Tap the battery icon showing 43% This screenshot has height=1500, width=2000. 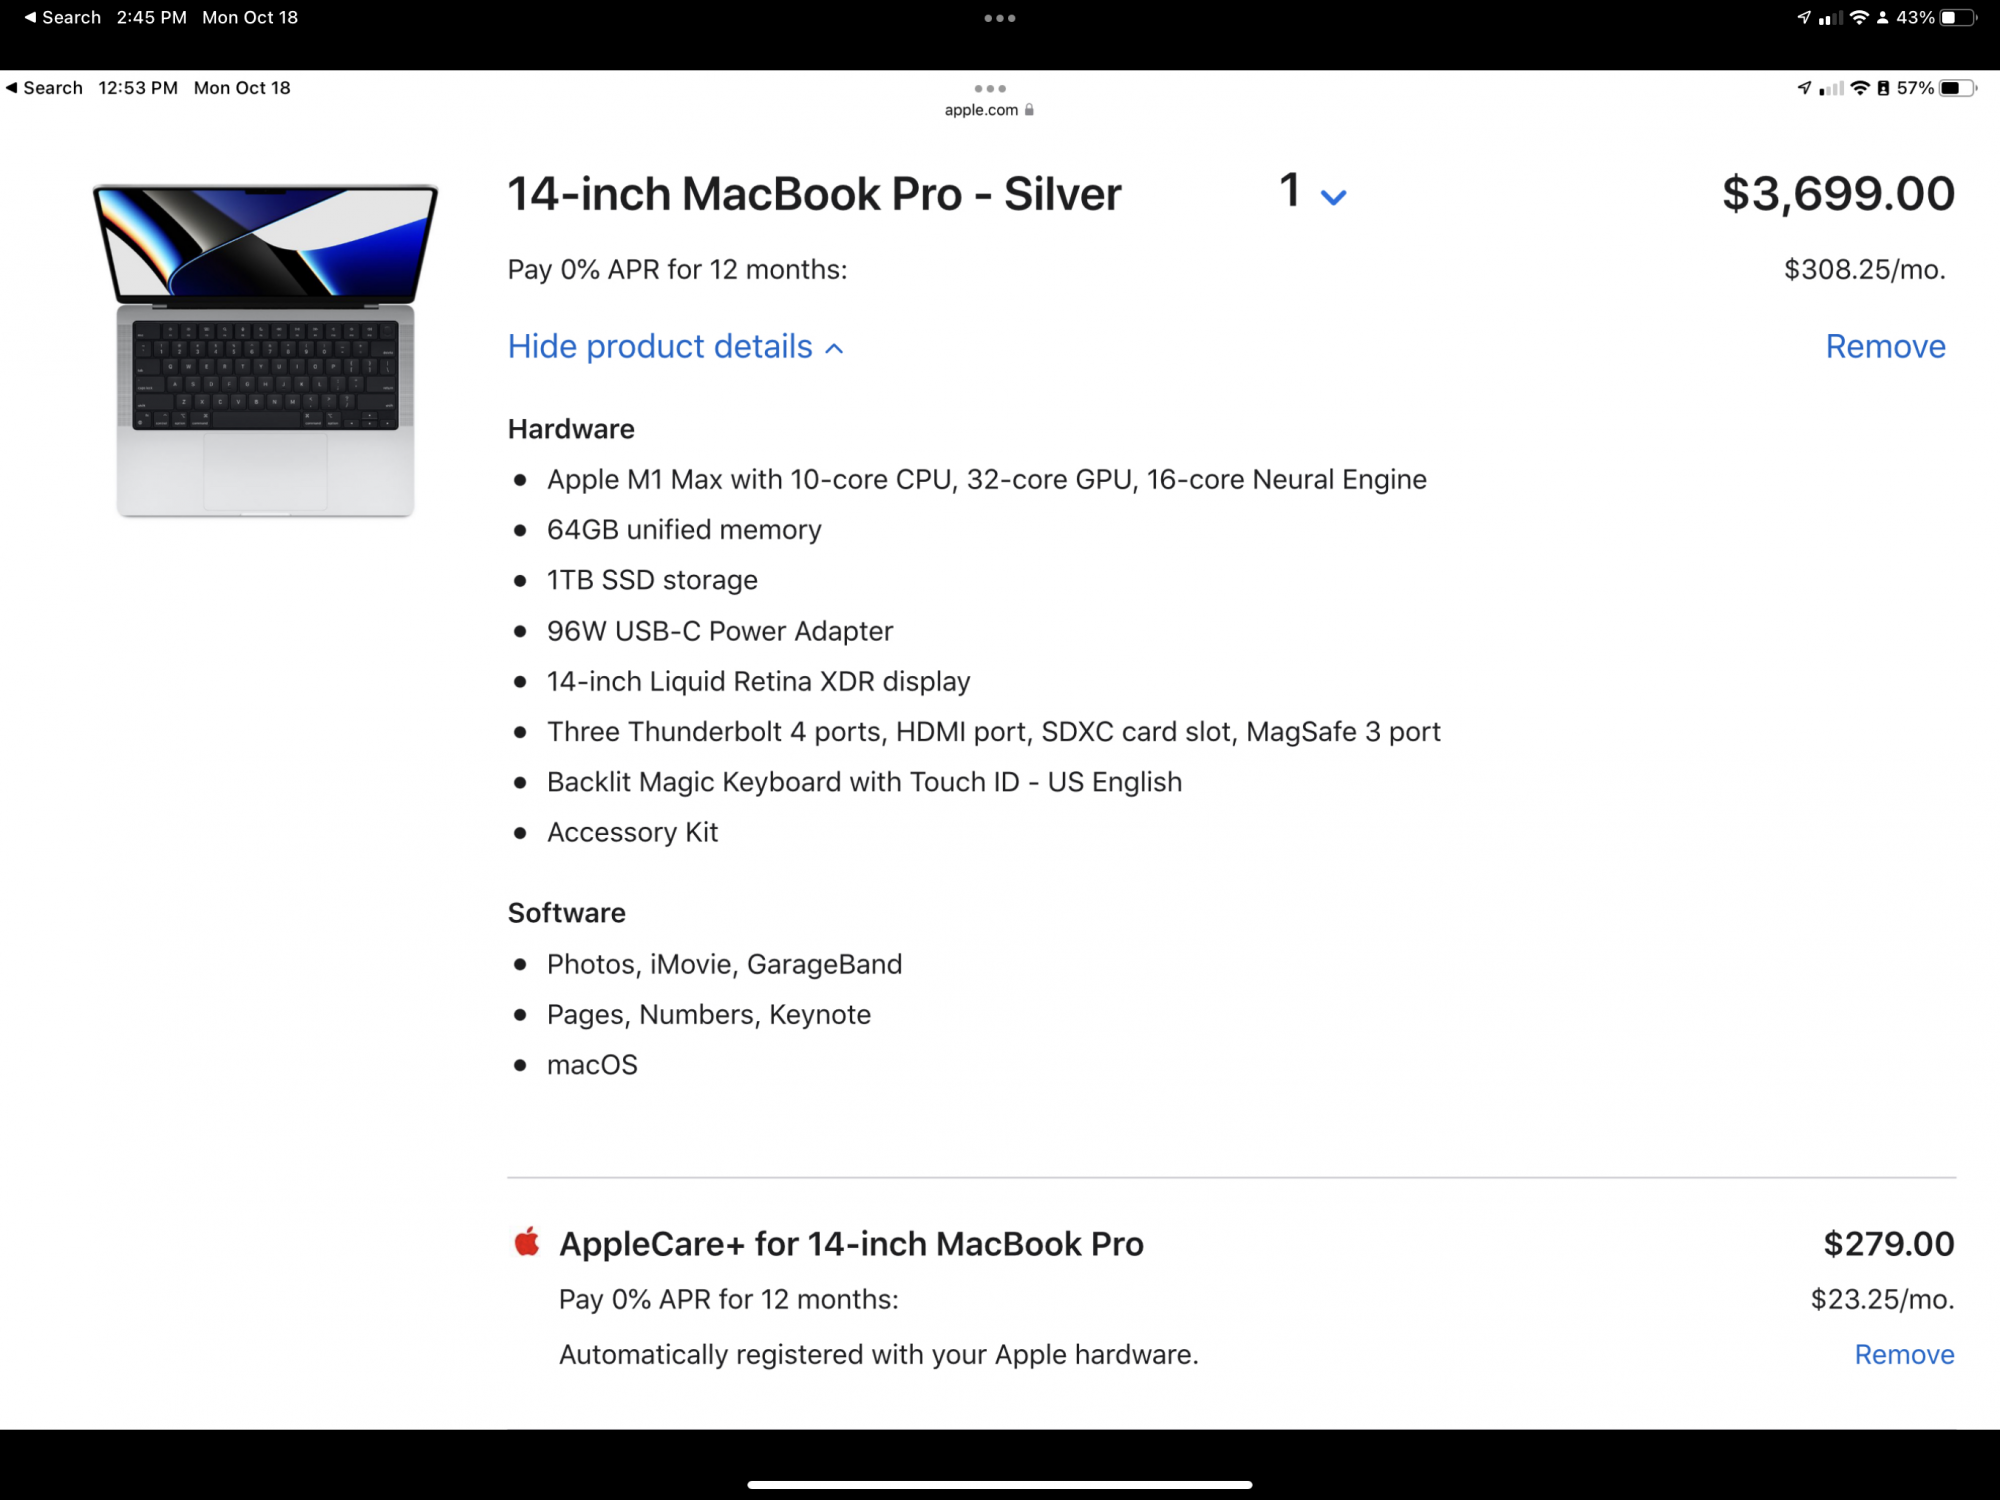[1957, 18]
